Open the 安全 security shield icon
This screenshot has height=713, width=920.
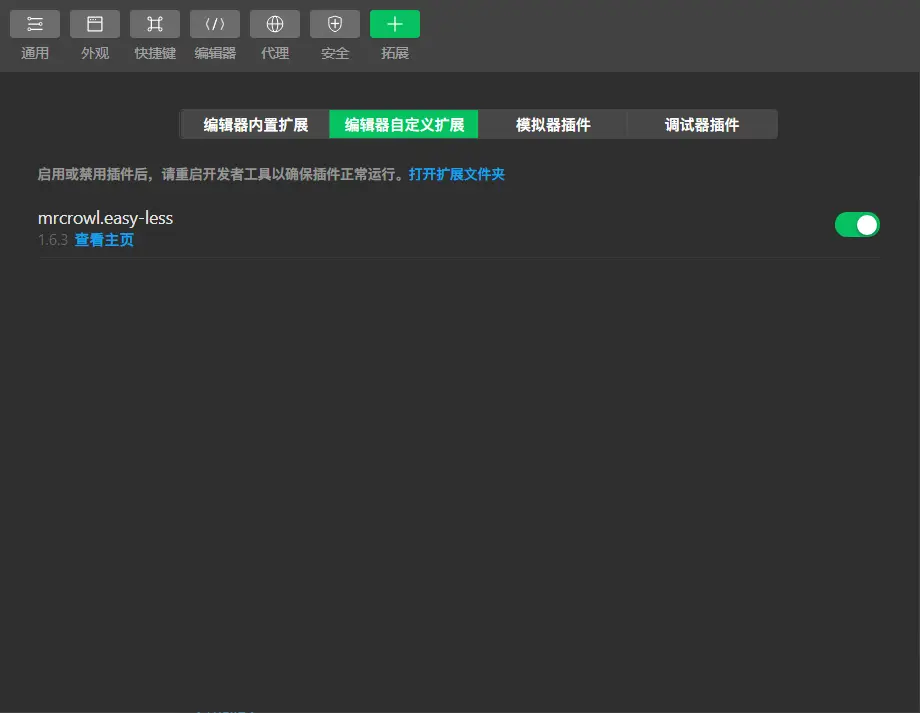click(335, 24)
